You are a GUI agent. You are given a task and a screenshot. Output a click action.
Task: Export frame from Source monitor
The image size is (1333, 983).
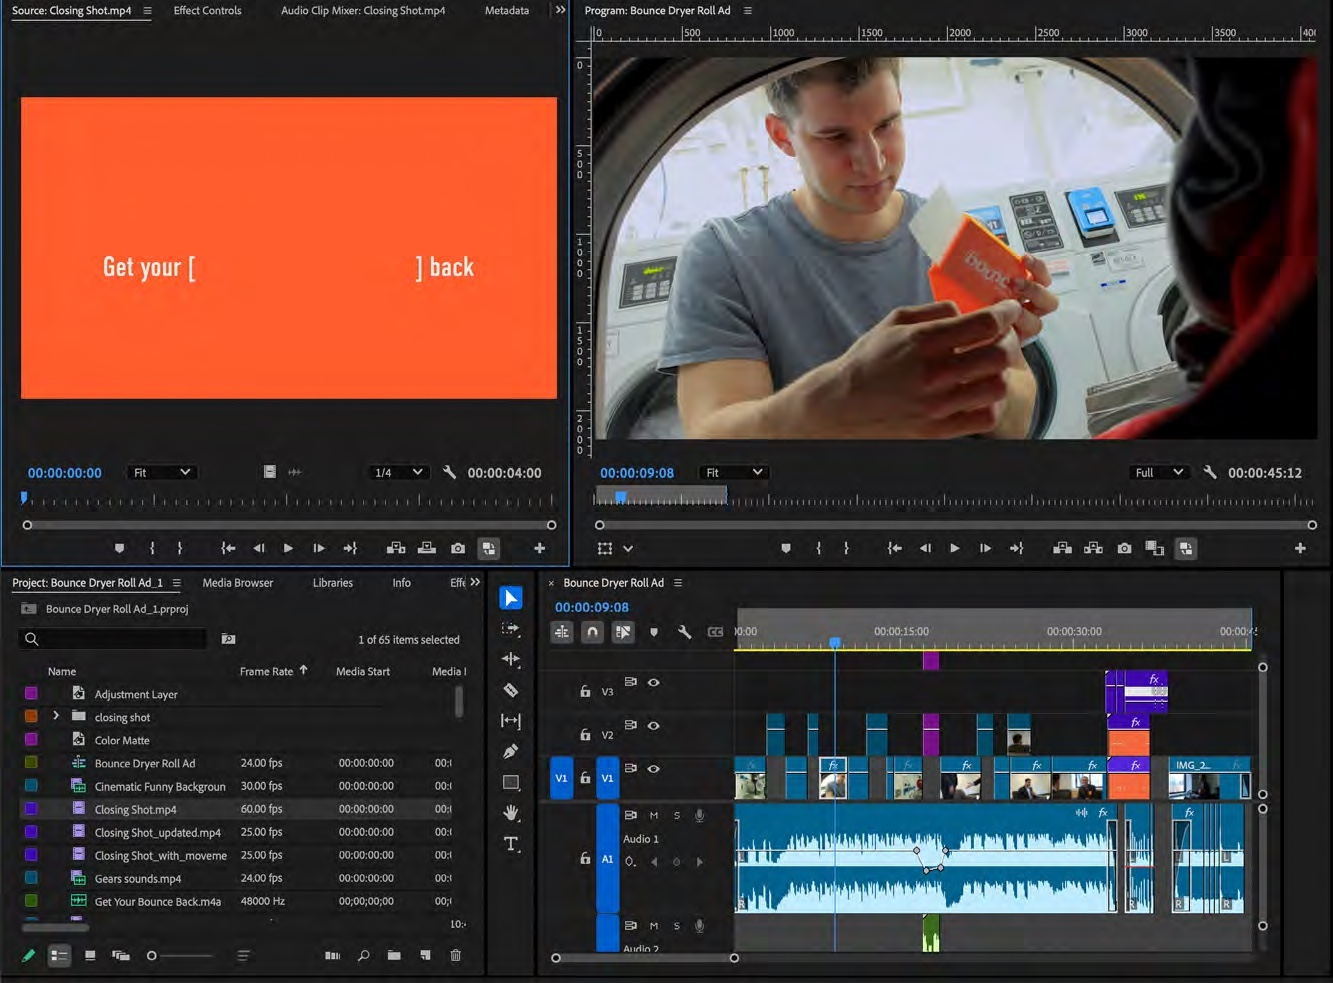pyautogui.click(x=458, y=548)
